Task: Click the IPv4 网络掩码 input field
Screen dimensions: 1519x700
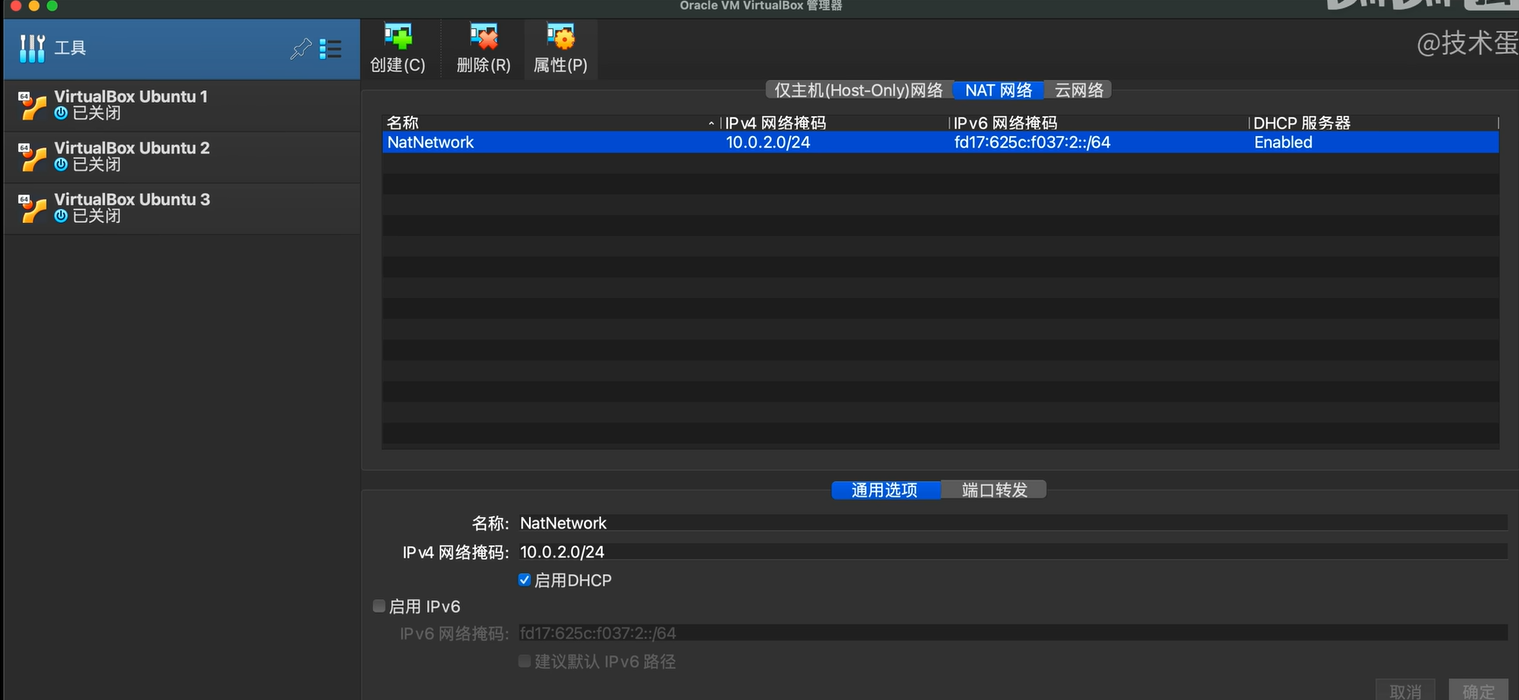Action: point(1011,552)
